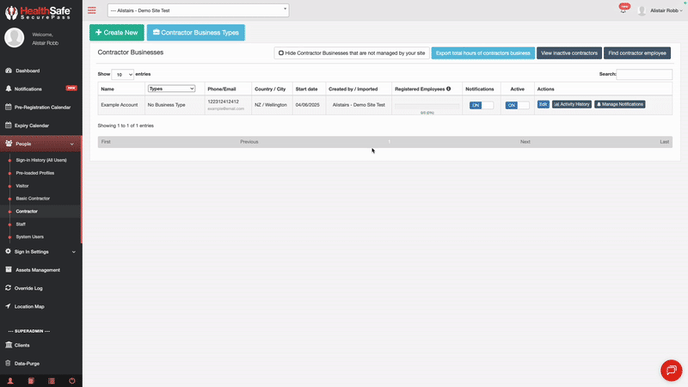The image size is (688, 387).
Task: Open the Basic Contractor menu item
Action: [33, 198]
